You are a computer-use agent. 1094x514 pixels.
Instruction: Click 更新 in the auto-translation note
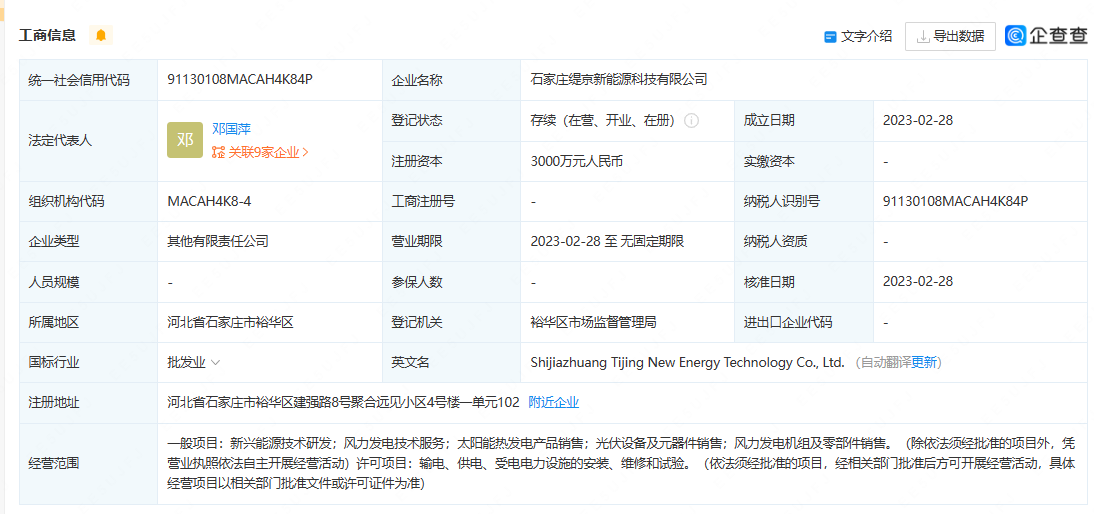(925, 362)
